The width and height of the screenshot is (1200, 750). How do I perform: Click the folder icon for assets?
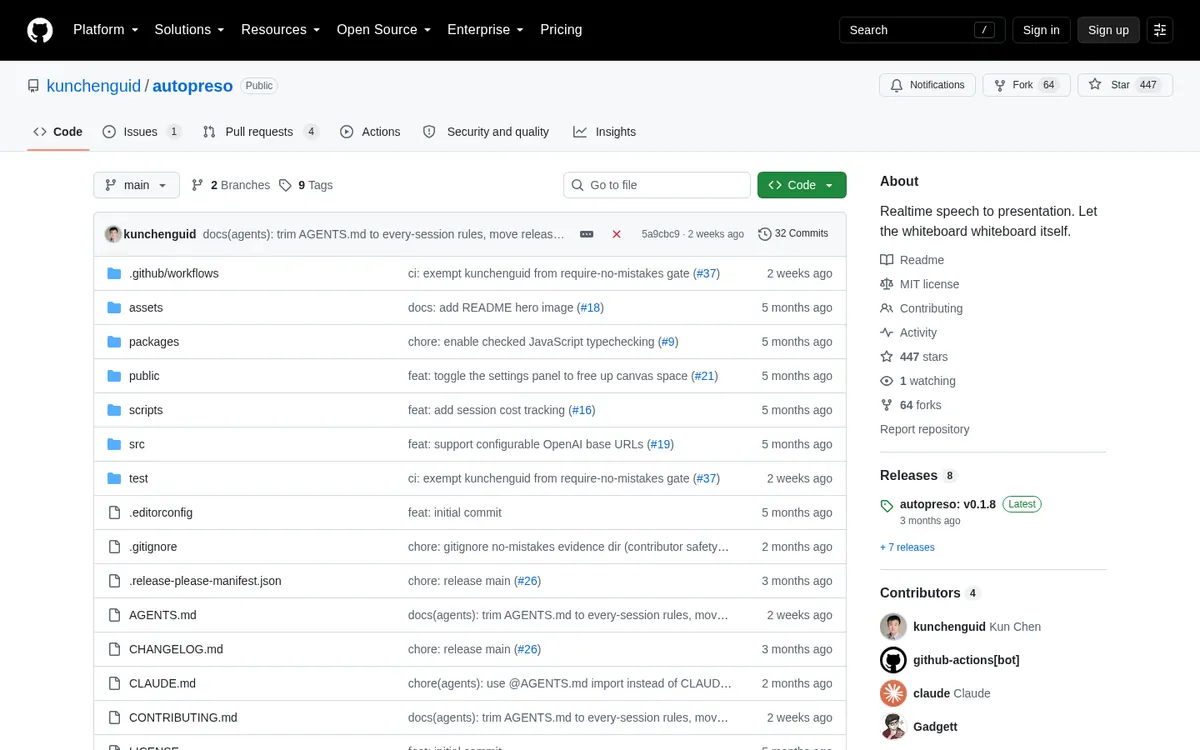point(114,307)
